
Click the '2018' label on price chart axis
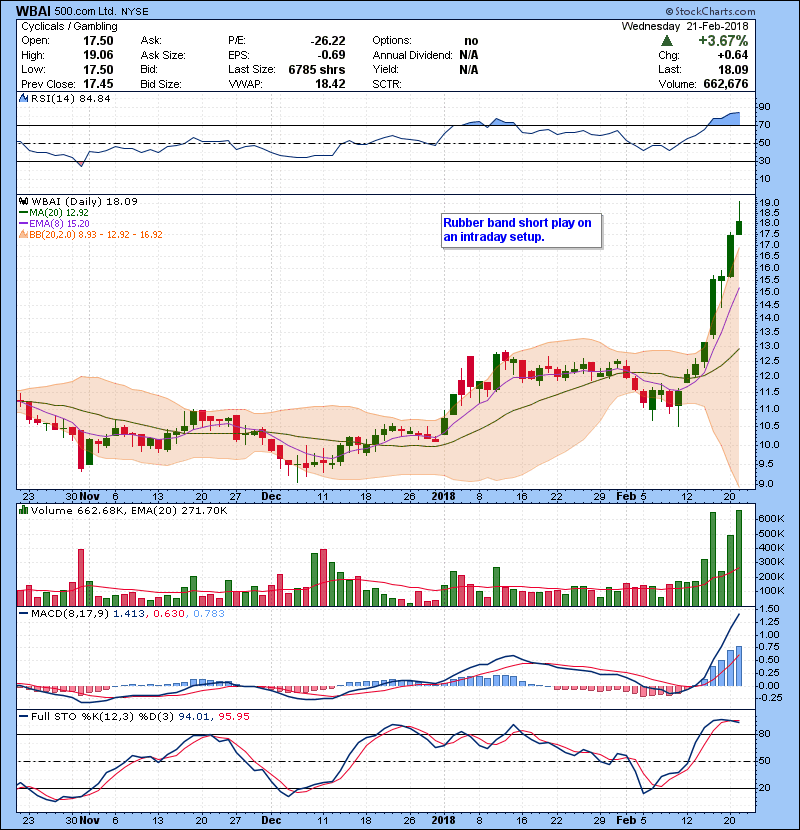(x=444, y=497)
